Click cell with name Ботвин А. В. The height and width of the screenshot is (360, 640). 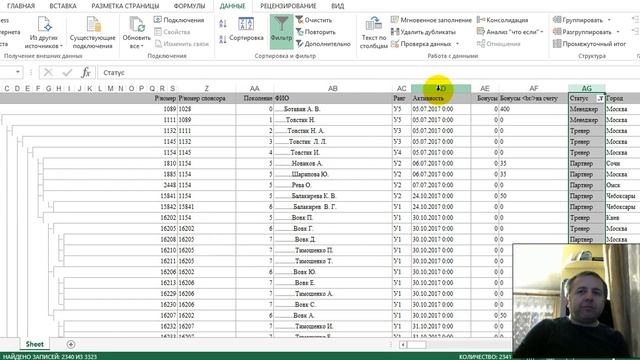(333, 109)
